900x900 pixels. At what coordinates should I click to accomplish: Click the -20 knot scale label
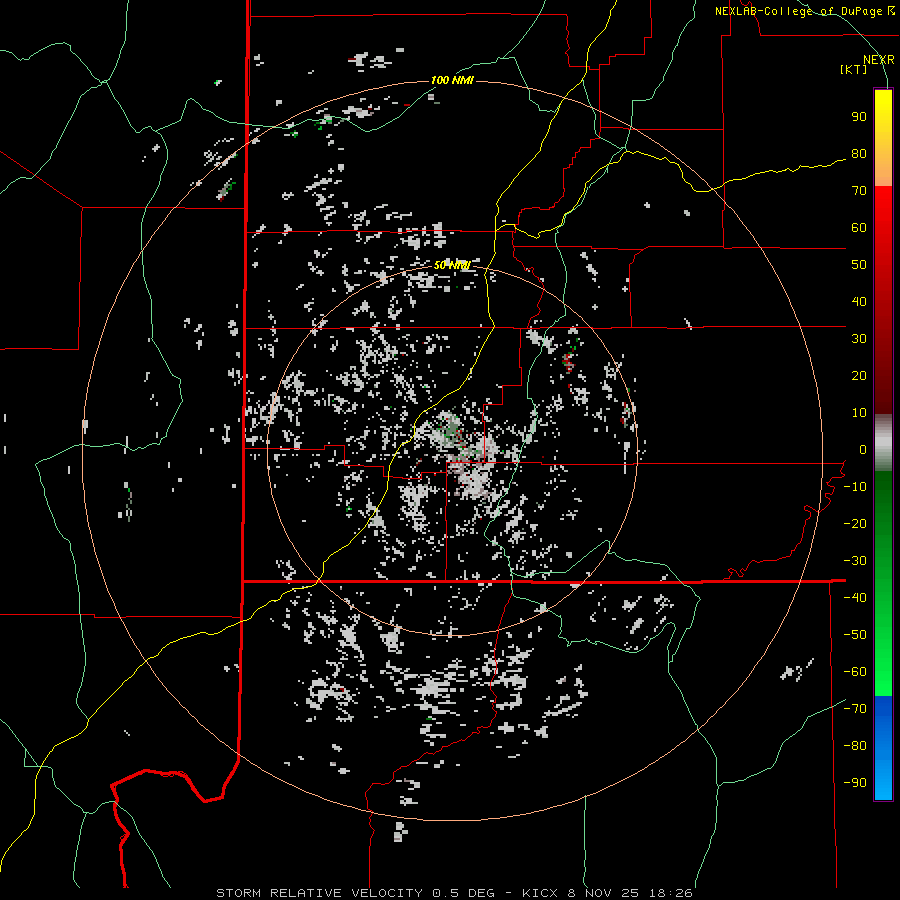click(x=855, y=523)
